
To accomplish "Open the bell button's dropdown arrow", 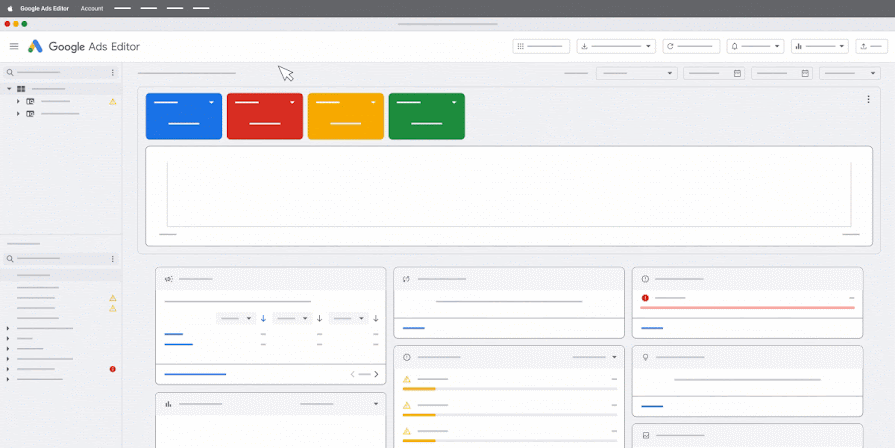I will 777,47.
